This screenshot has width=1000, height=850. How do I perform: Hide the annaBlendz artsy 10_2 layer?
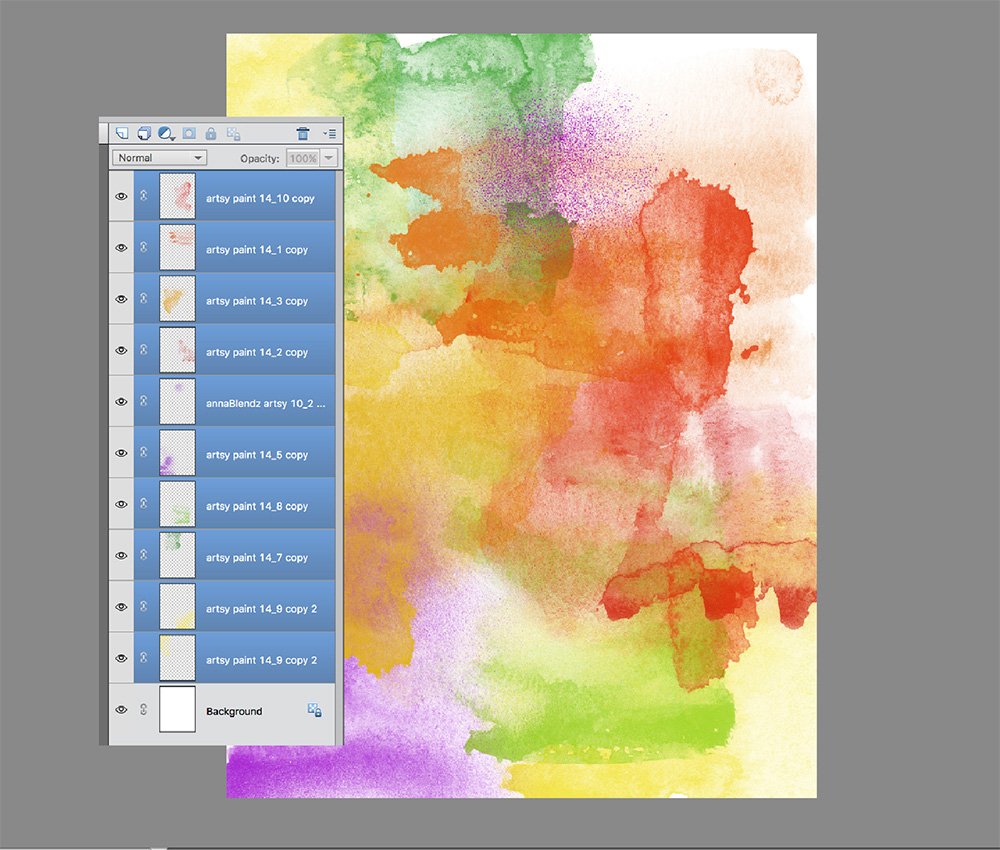[x=121, y=402]
